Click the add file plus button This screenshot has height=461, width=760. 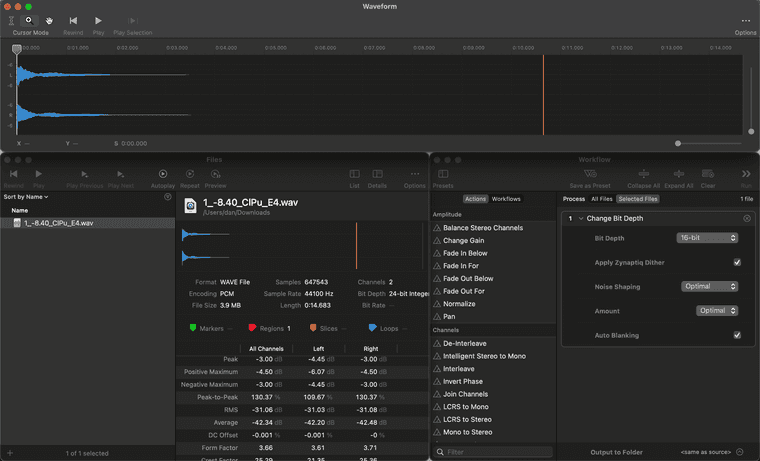point(10,453)
